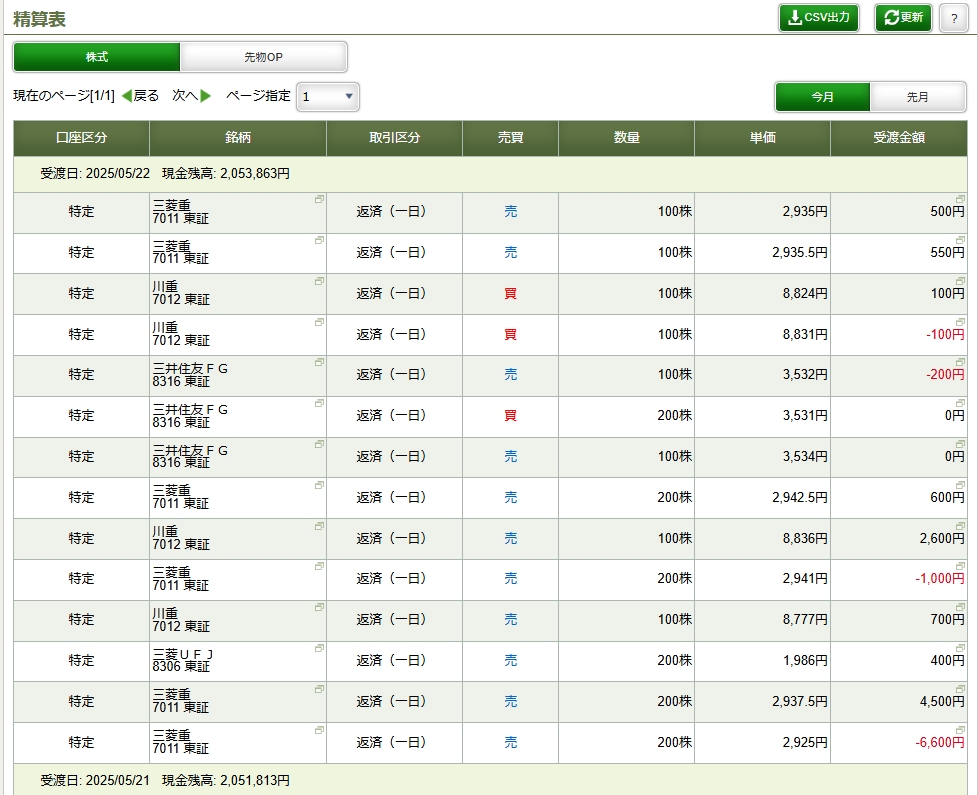The width and height of the screenshot is (978, 795).
Task: Click the 銘柄 column header
Action: pyautogui.click(x=238, y=138)
